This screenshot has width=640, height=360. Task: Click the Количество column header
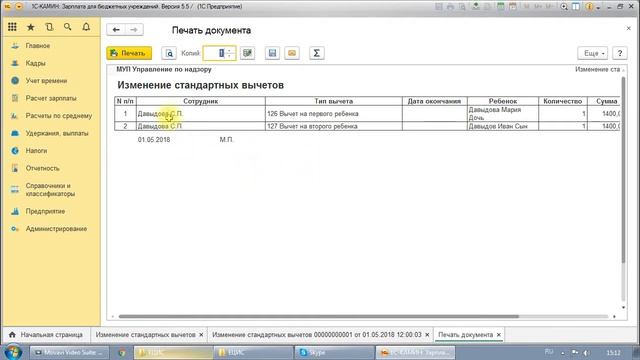point(563,101)
